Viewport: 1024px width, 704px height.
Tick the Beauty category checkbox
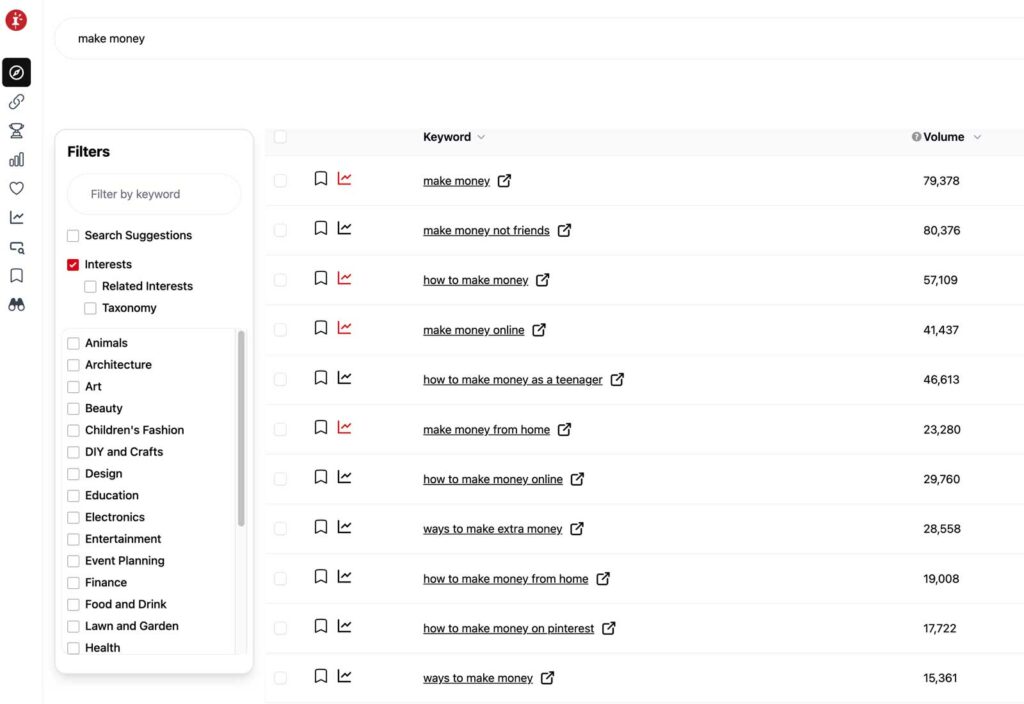73,409
